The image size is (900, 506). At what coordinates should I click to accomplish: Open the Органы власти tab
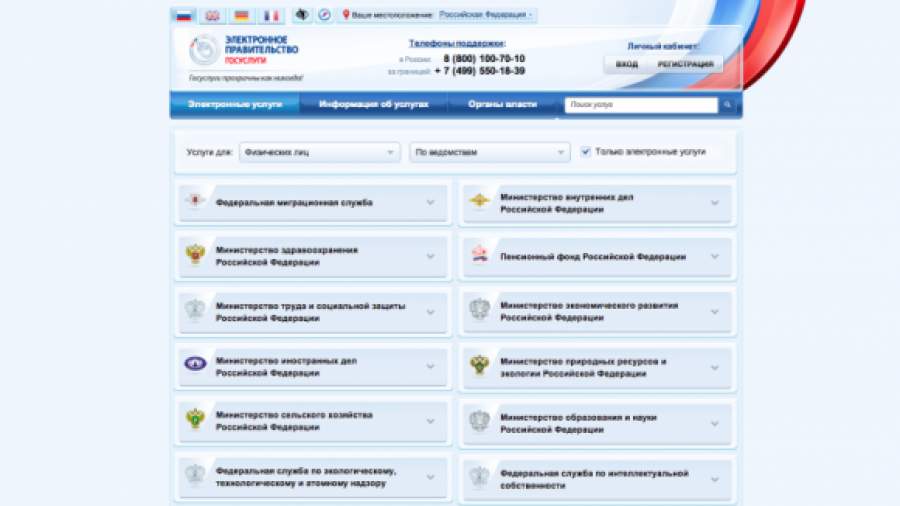coord(502,104)
